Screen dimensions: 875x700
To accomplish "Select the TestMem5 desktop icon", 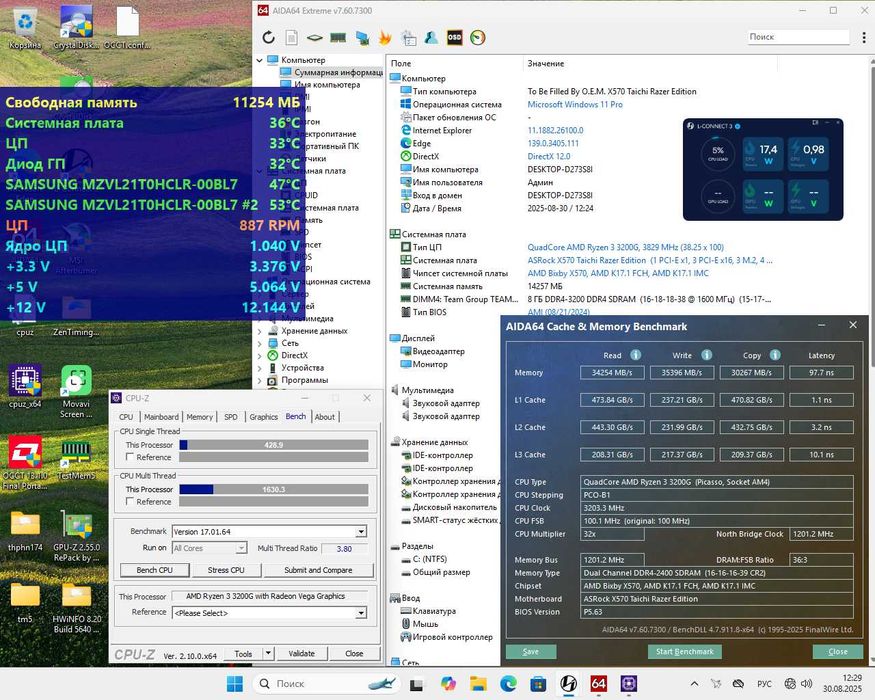I will click(76, 459).
